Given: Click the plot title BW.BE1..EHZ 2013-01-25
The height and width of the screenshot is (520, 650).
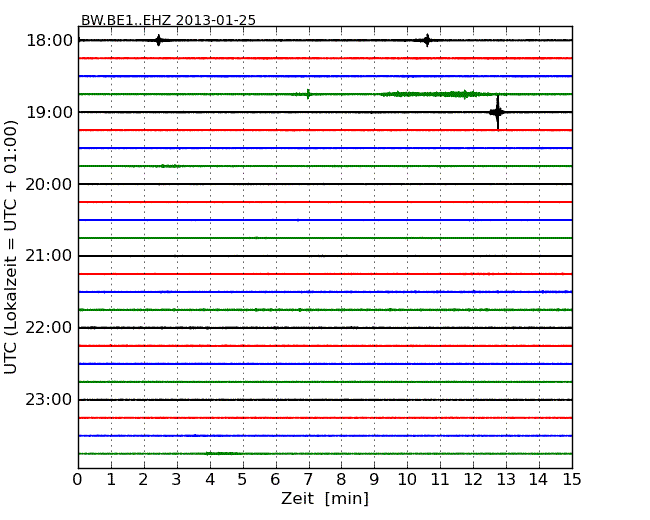Looking at the screenshot, I should point(168,20).
